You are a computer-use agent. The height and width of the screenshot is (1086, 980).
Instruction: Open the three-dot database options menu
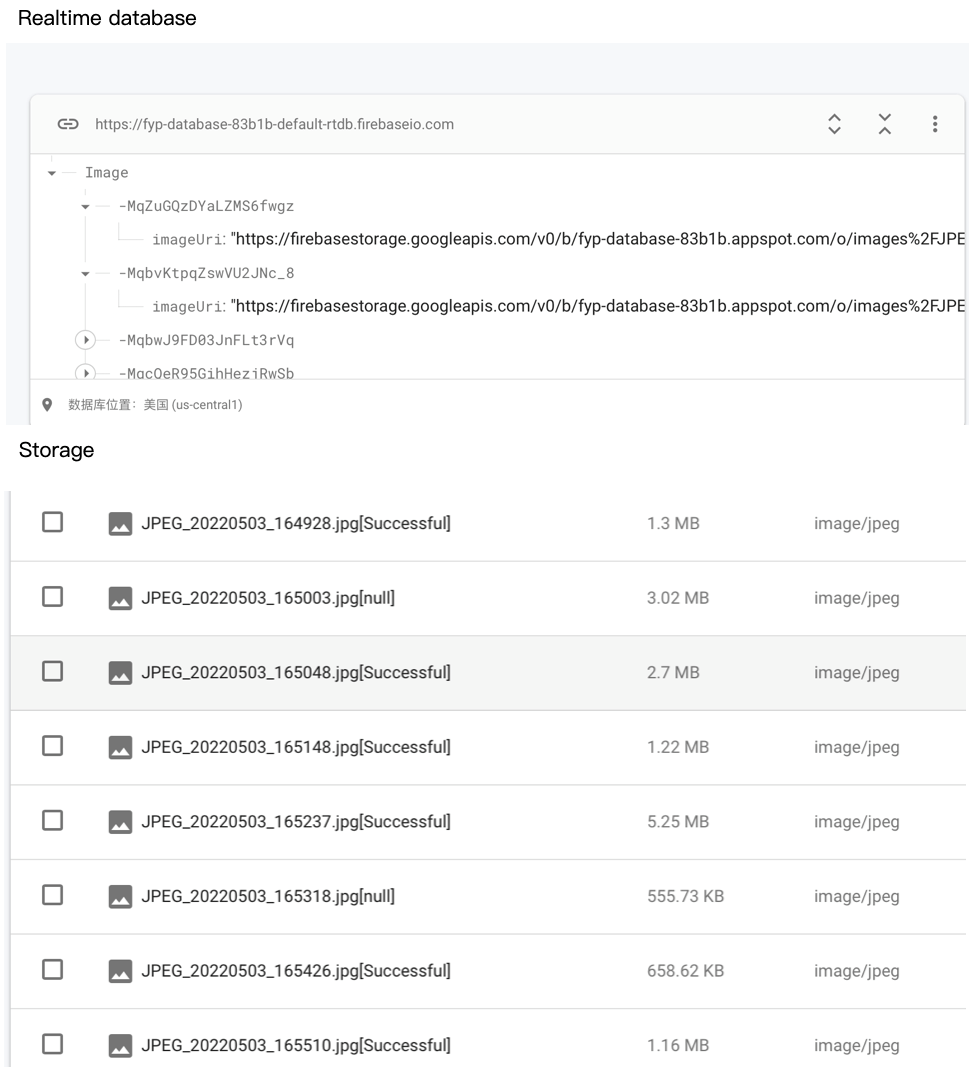[x=935, y=124]
